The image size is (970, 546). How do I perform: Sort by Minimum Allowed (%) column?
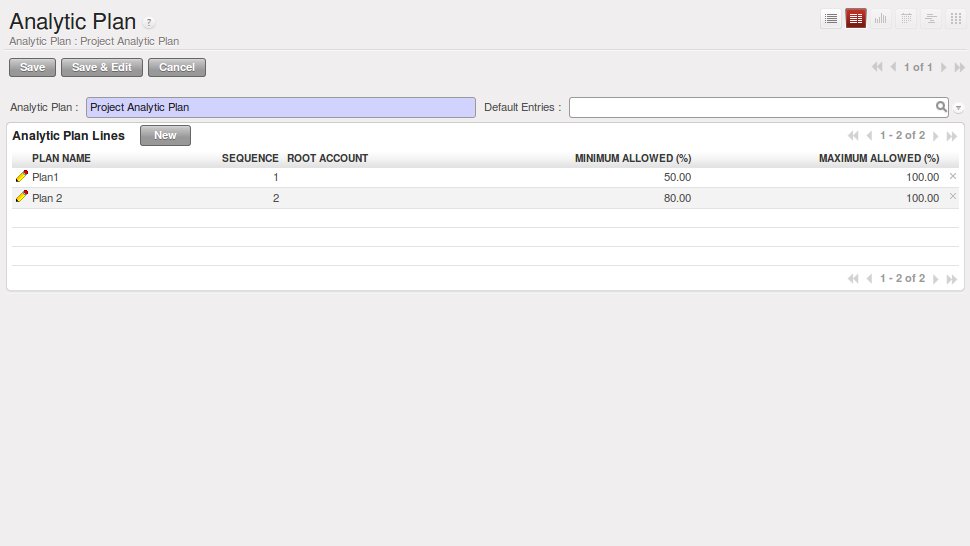[x=632, y=158]
